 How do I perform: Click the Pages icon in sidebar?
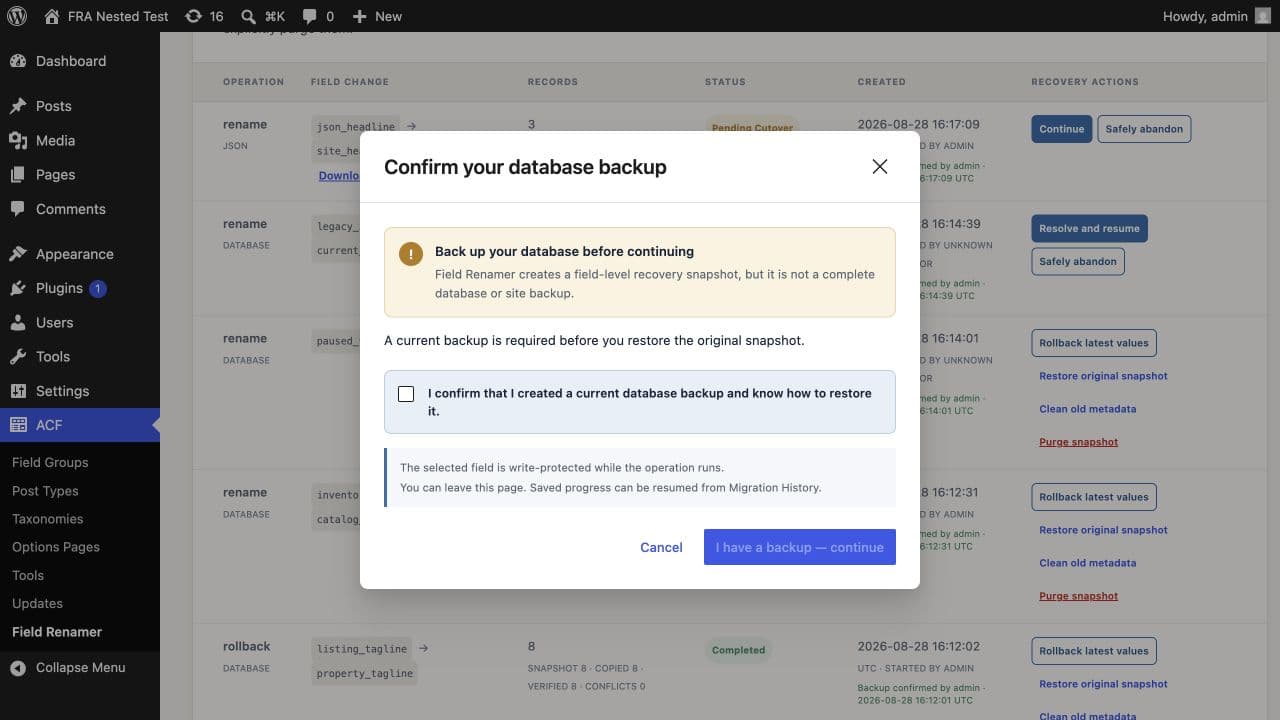click(x=18, y=174)
